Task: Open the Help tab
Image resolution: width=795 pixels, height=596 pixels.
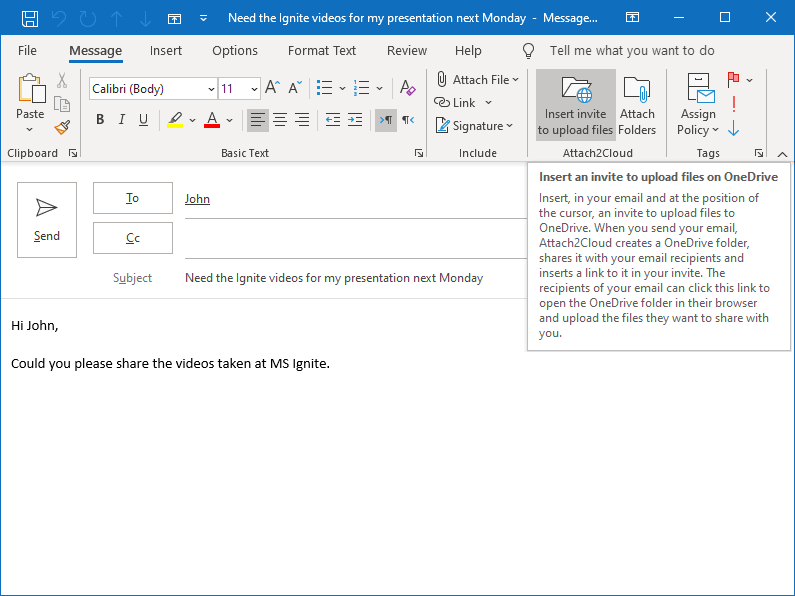Action: pos(468,51)
